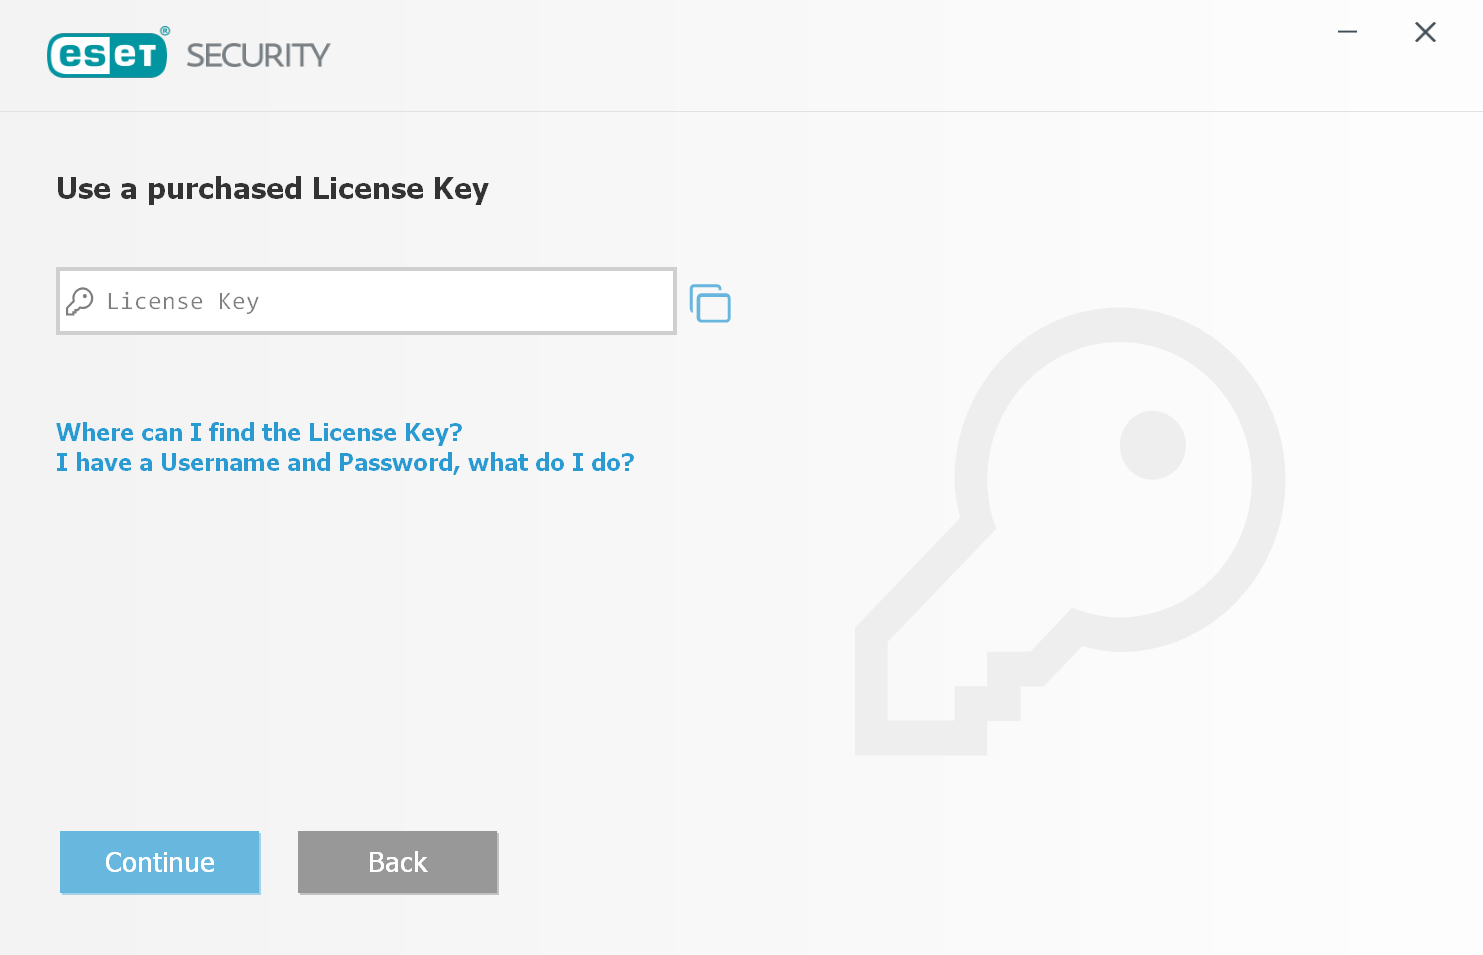This screenshot has height=955, width=1483.
Task: Open 'Where can I find the License Key?'
Action: [259, 432]
